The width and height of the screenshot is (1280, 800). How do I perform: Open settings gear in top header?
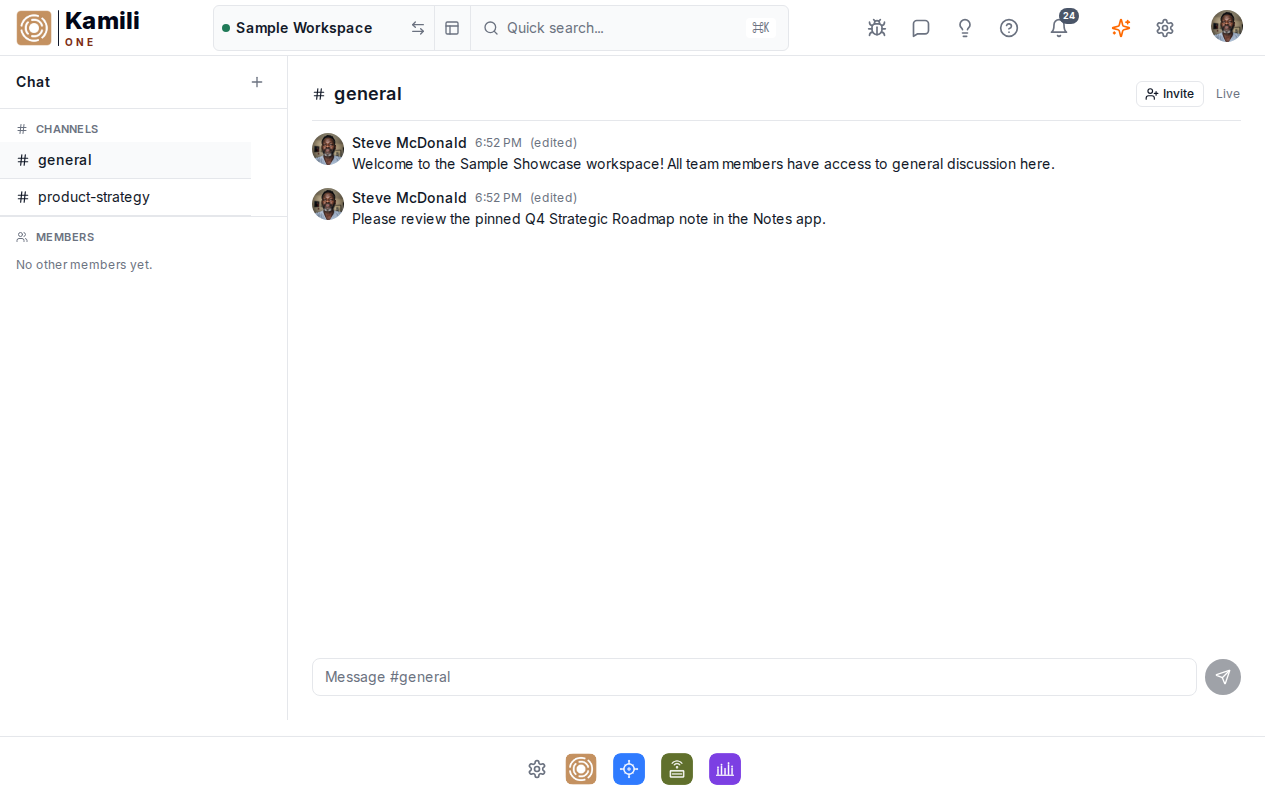pyautogui.click(x=1165, y=28)
